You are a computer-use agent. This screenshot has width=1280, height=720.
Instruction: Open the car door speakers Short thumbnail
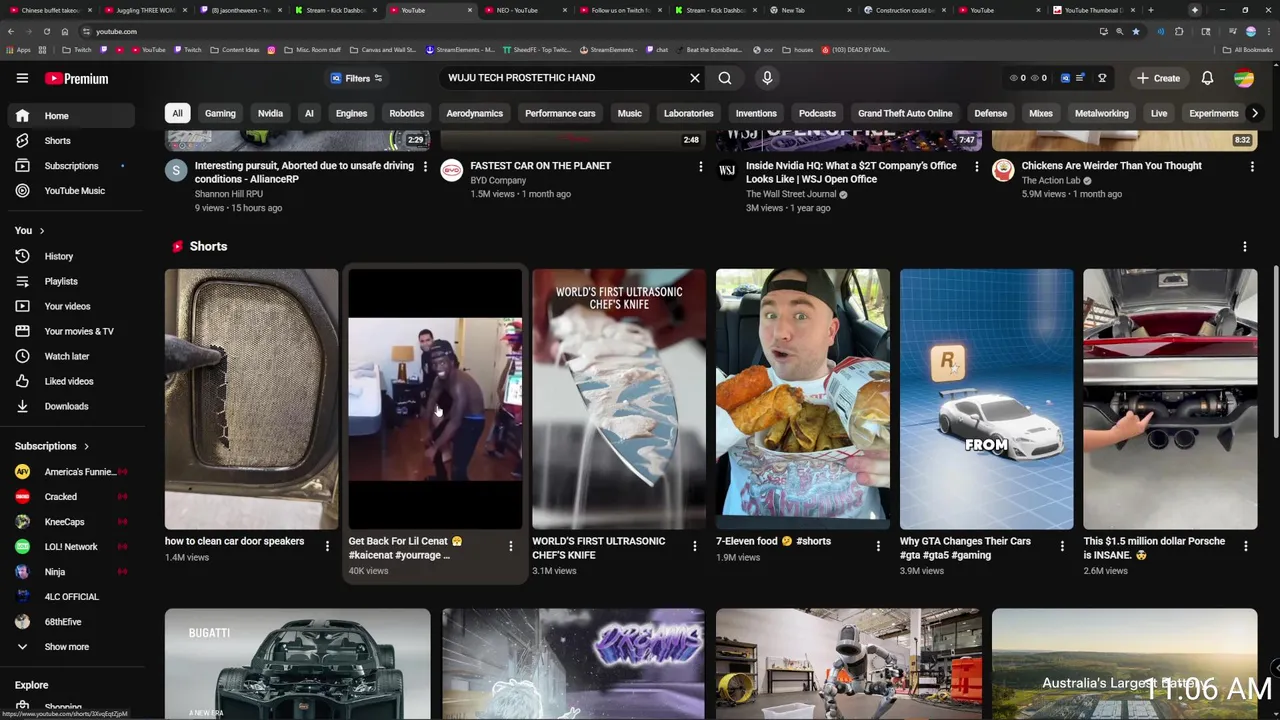click(251, 398)
